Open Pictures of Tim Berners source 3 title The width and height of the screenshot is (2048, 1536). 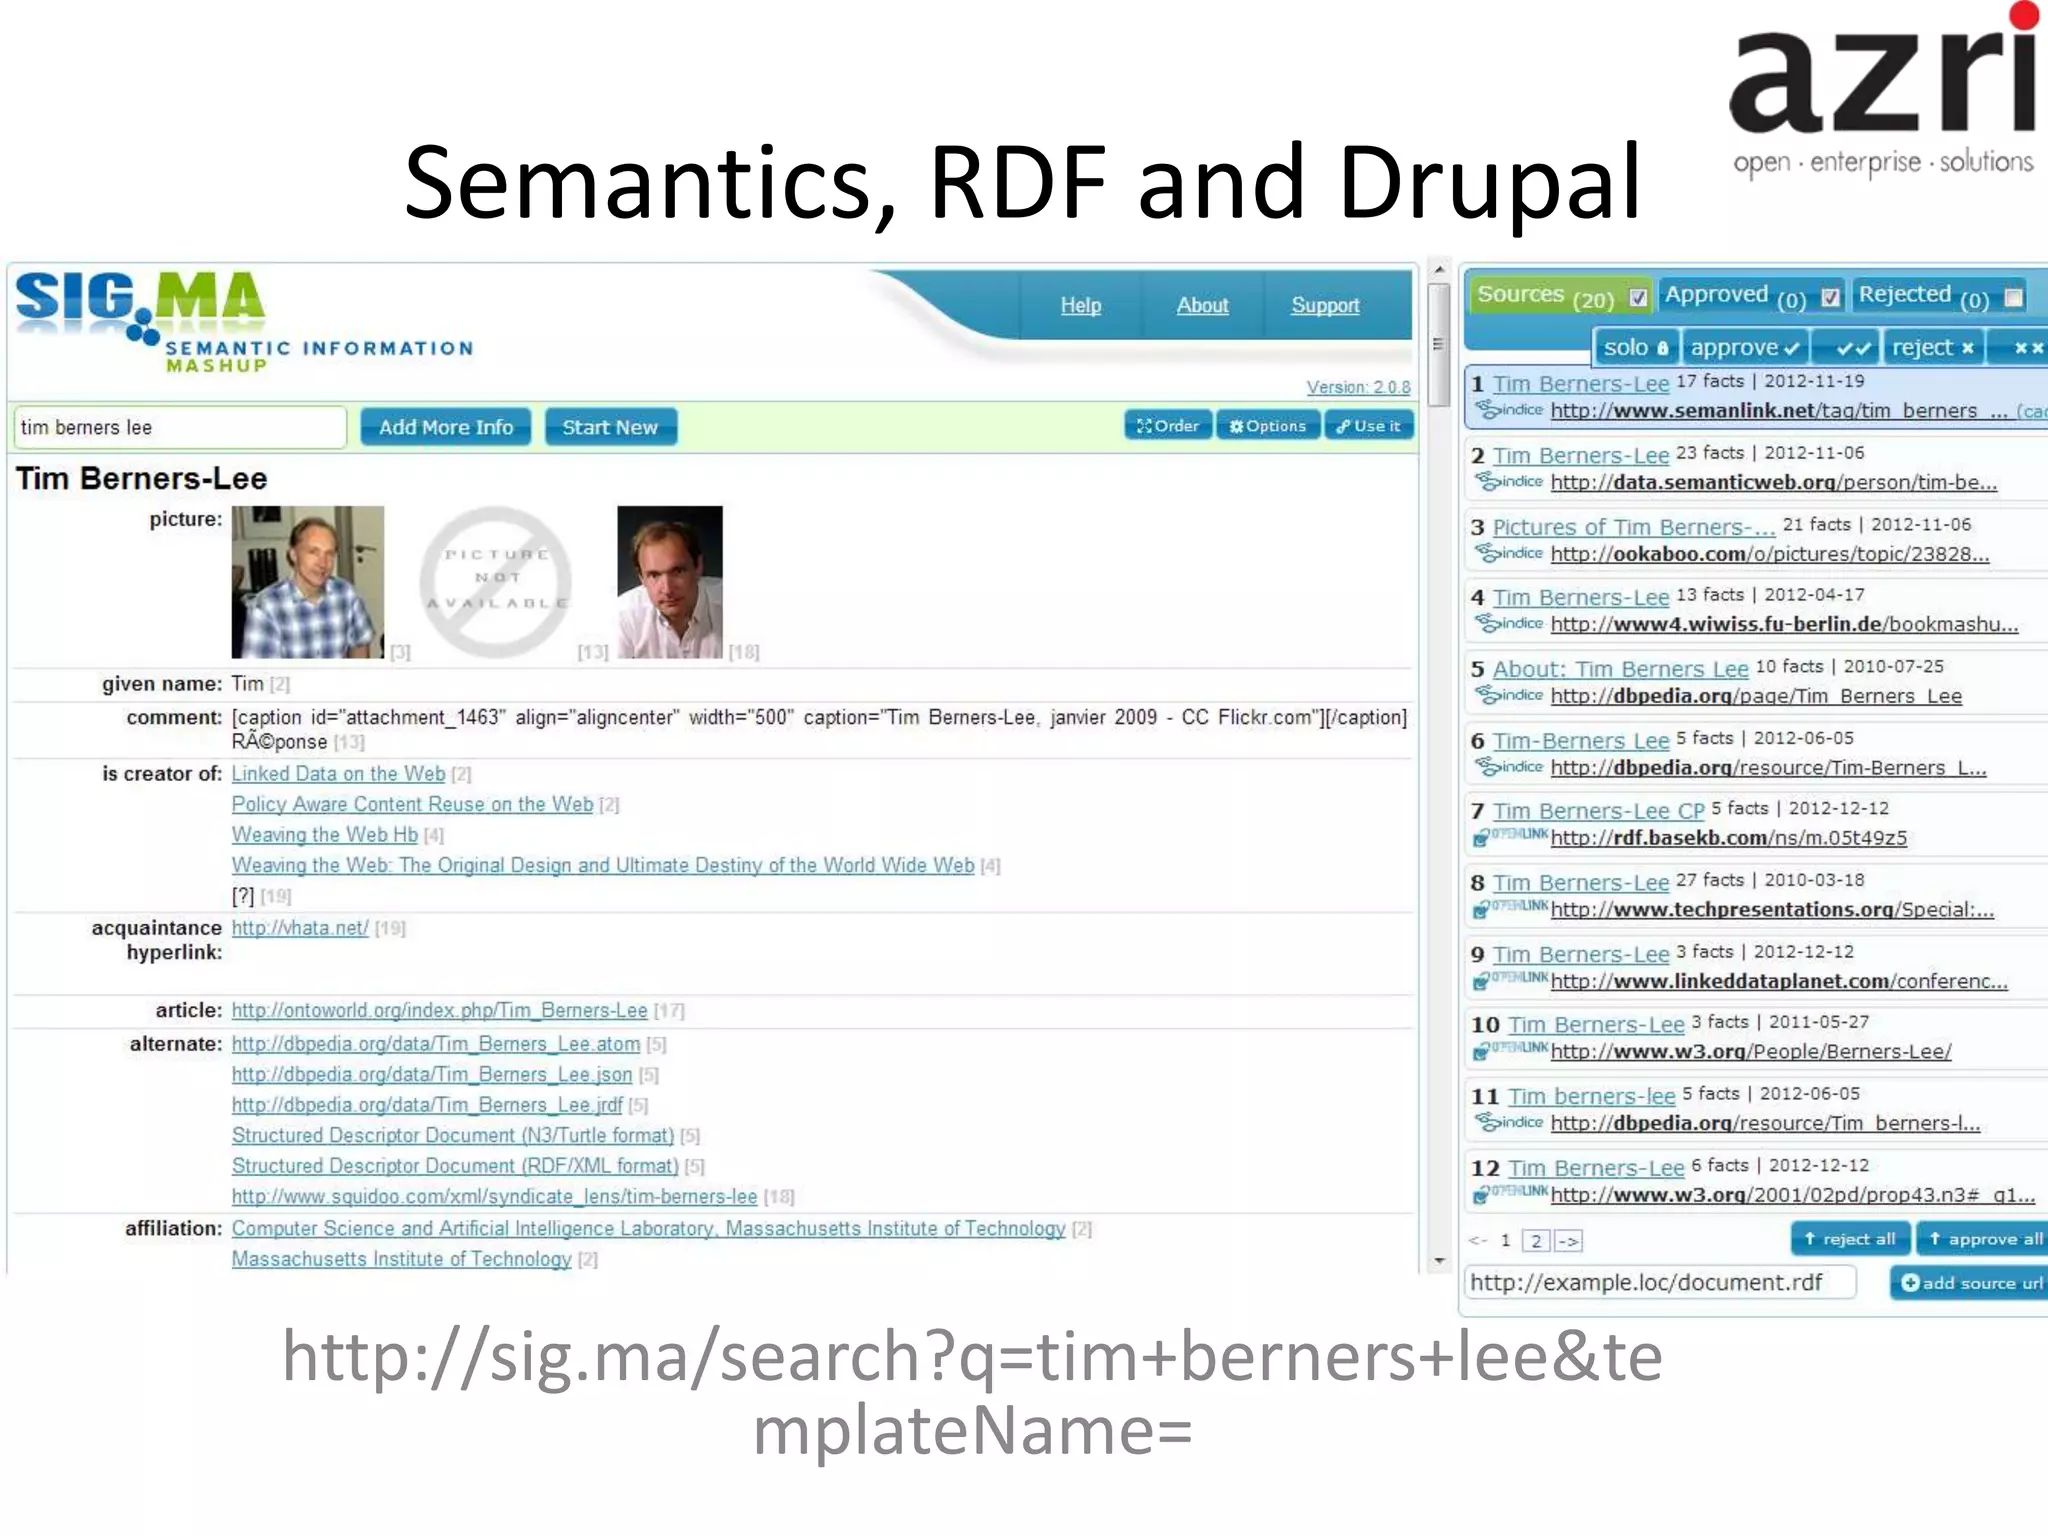1634,527
